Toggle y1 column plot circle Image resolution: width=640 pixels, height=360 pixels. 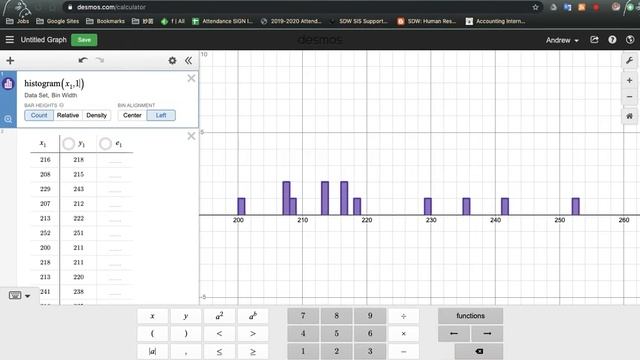coord(69,144)
